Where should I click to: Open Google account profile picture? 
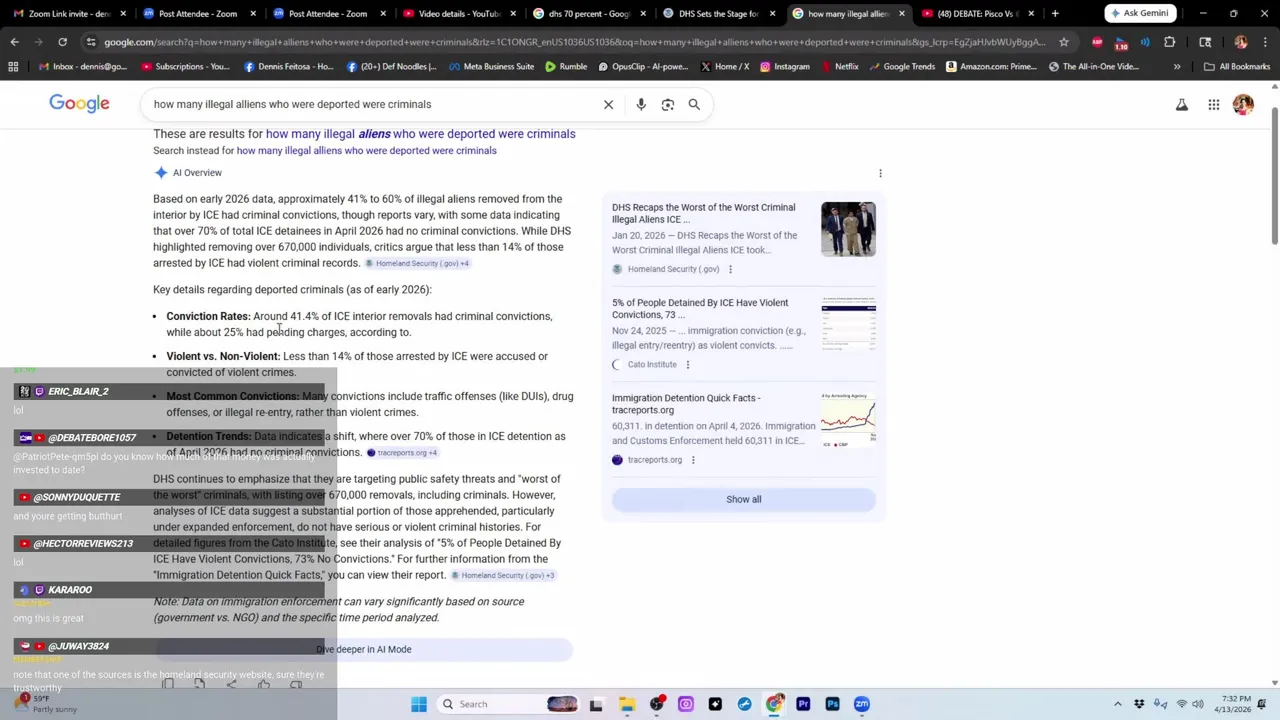click(1243, 104)
